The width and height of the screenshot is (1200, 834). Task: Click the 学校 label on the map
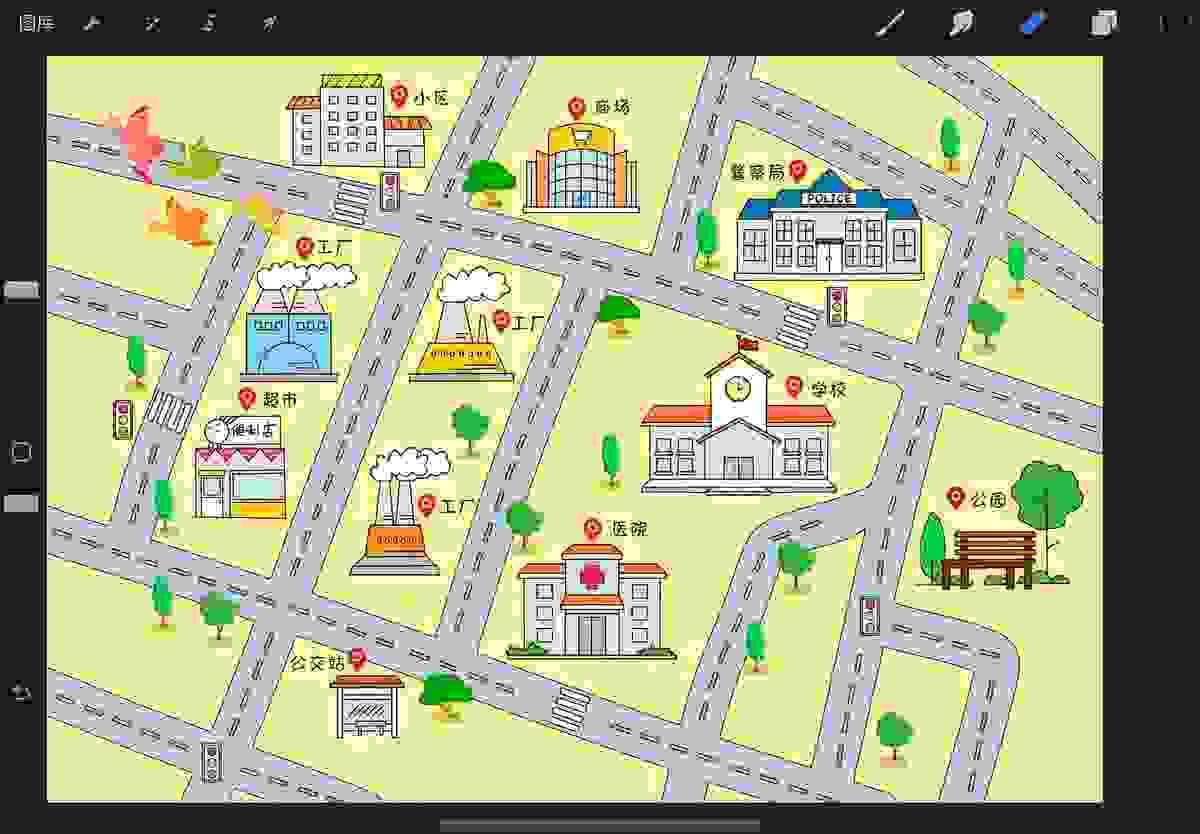pos(829,389)
